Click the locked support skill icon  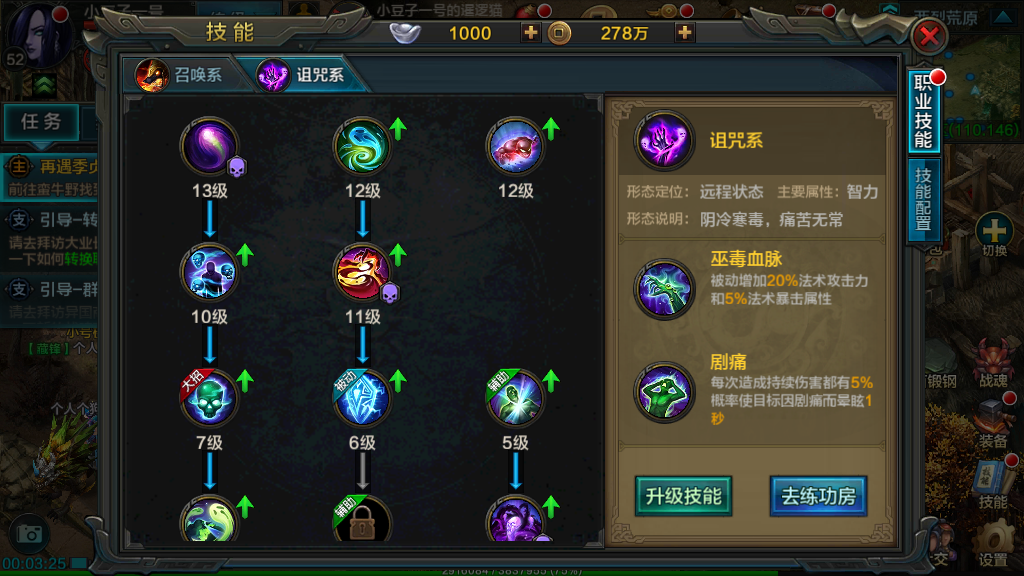[x=362, y=520]
